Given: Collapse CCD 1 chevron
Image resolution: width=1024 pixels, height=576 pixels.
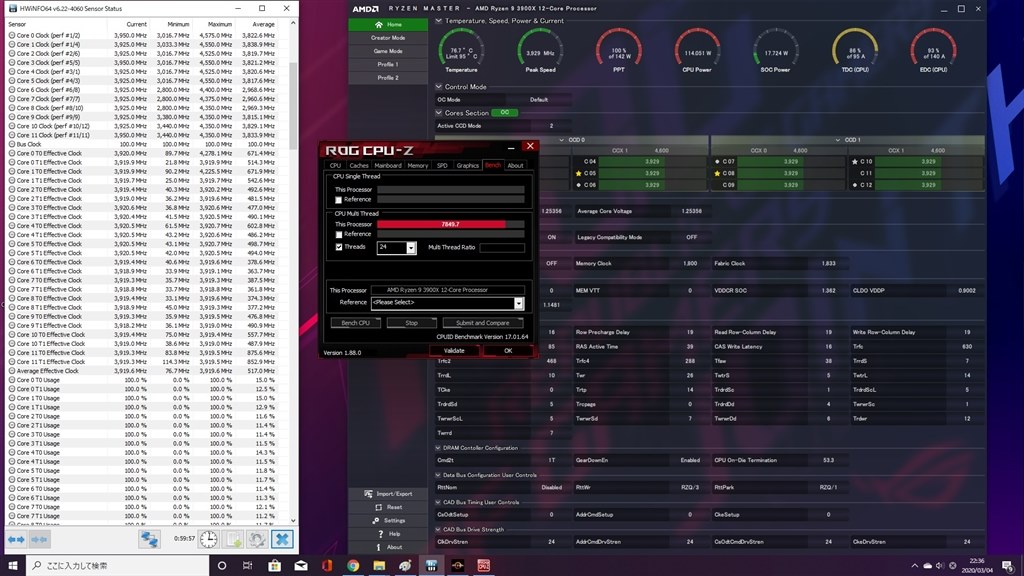Looking at the screenshot, I should coord(837,140).
